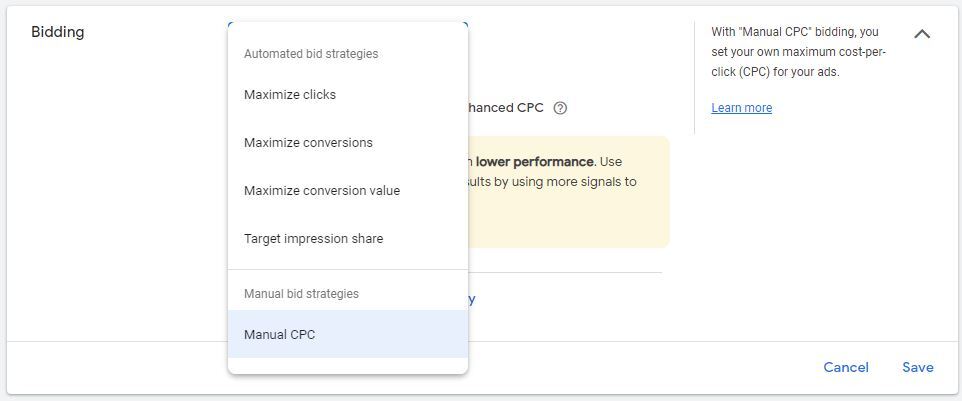Click the bold 'lower performance' text
The height and width of the screenshot is (401, 962).
click(x=534, y=161)
